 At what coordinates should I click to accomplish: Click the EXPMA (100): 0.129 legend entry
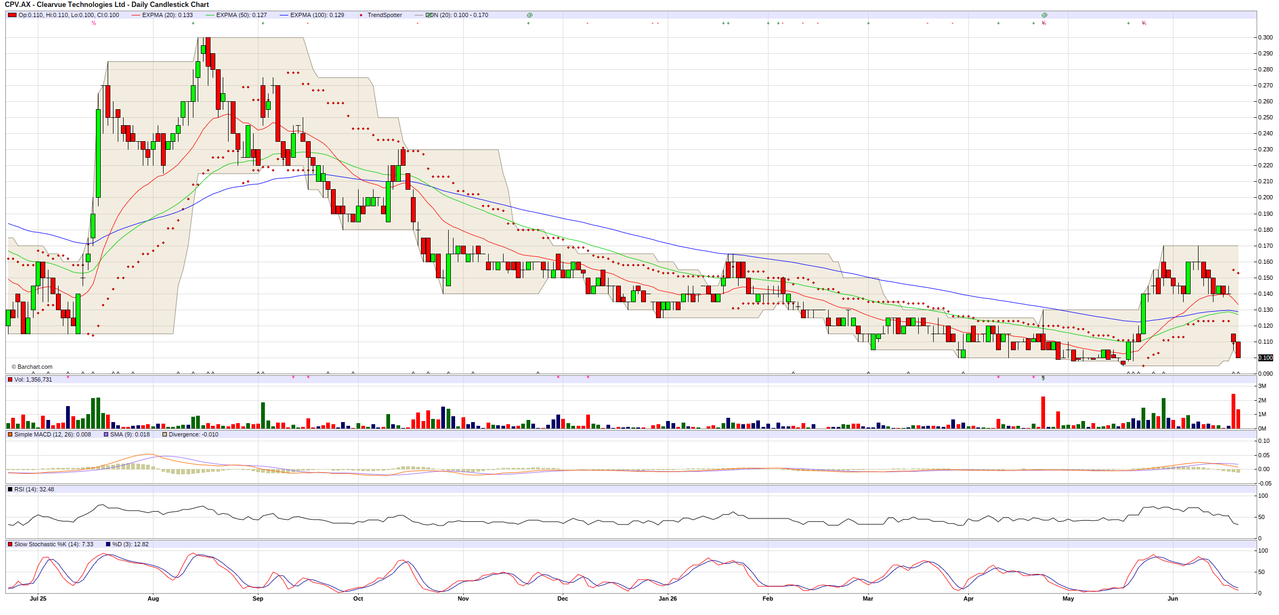tap(311, 15)
